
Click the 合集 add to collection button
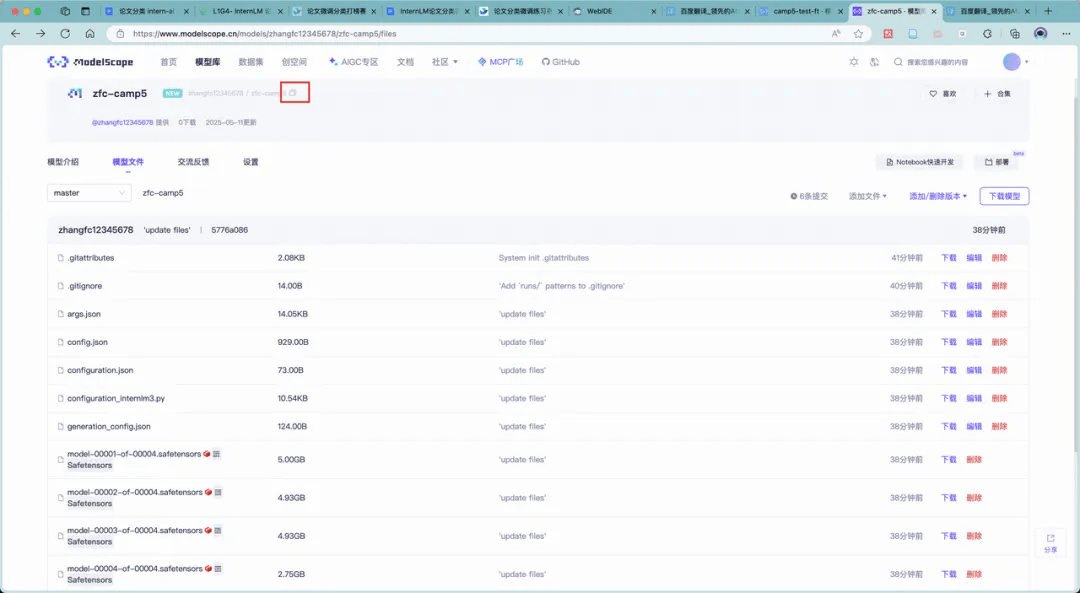(997, 94)
